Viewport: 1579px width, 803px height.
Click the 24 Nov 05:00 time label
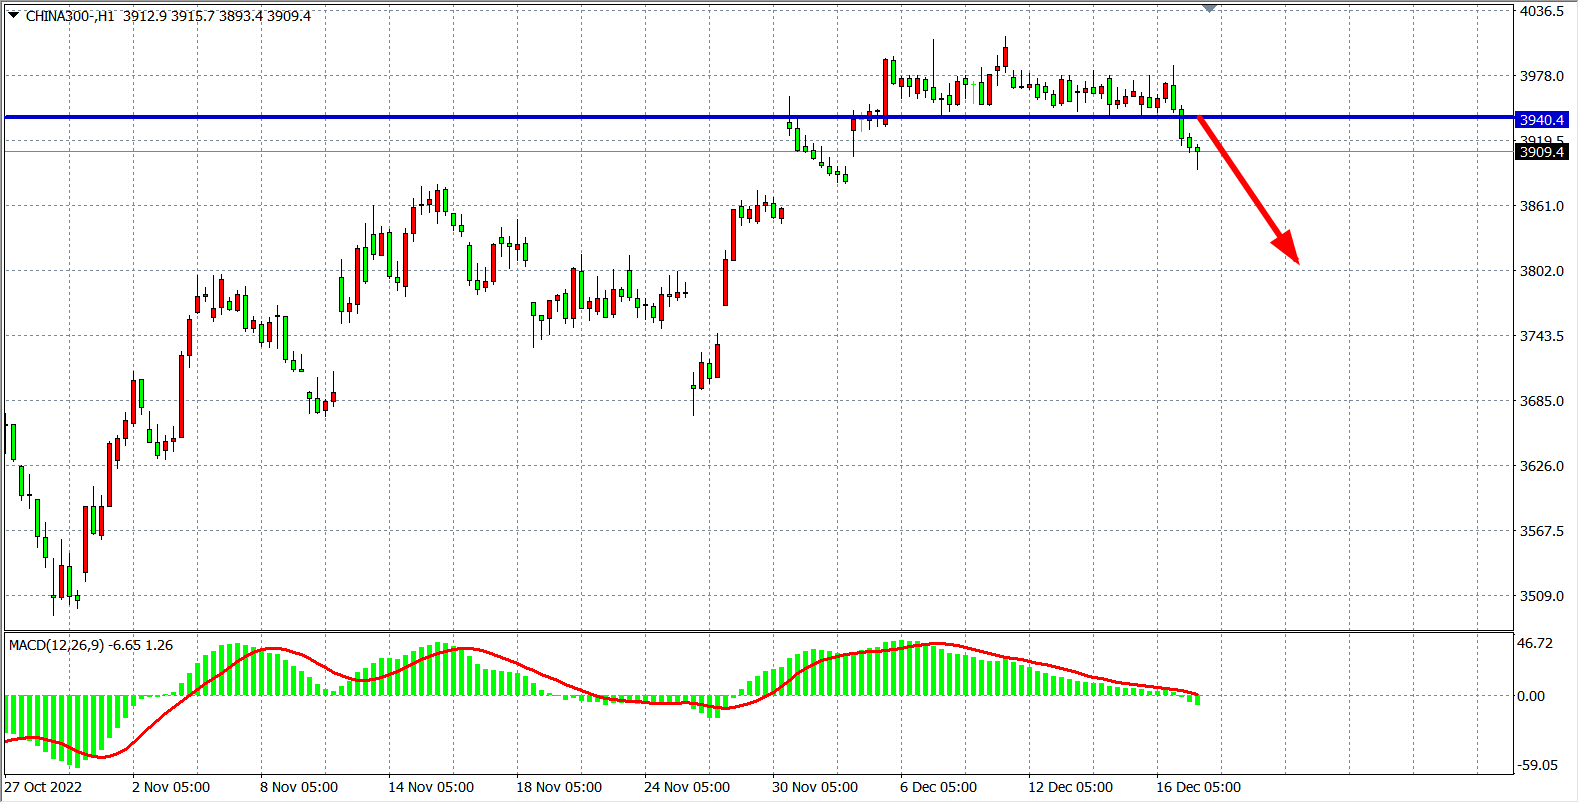687,787
